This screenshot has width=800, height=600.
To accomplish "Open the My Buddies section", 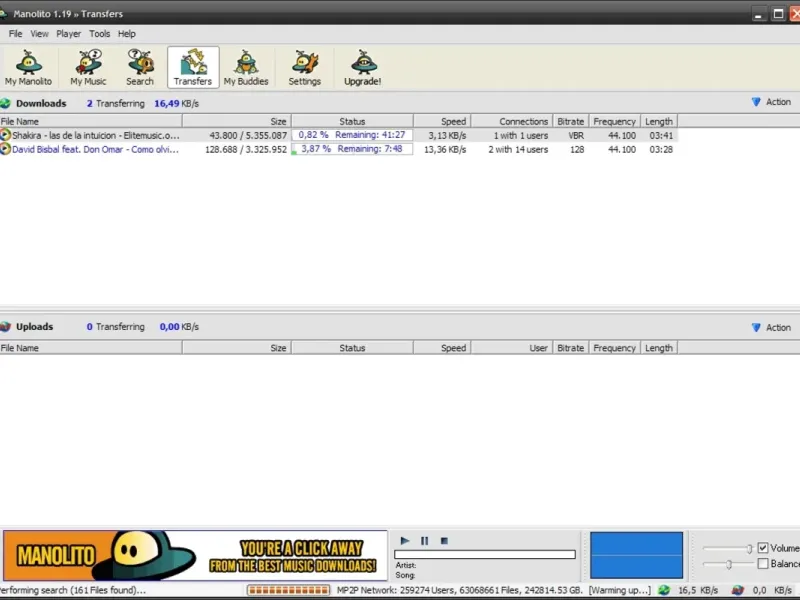I will 246,67.
